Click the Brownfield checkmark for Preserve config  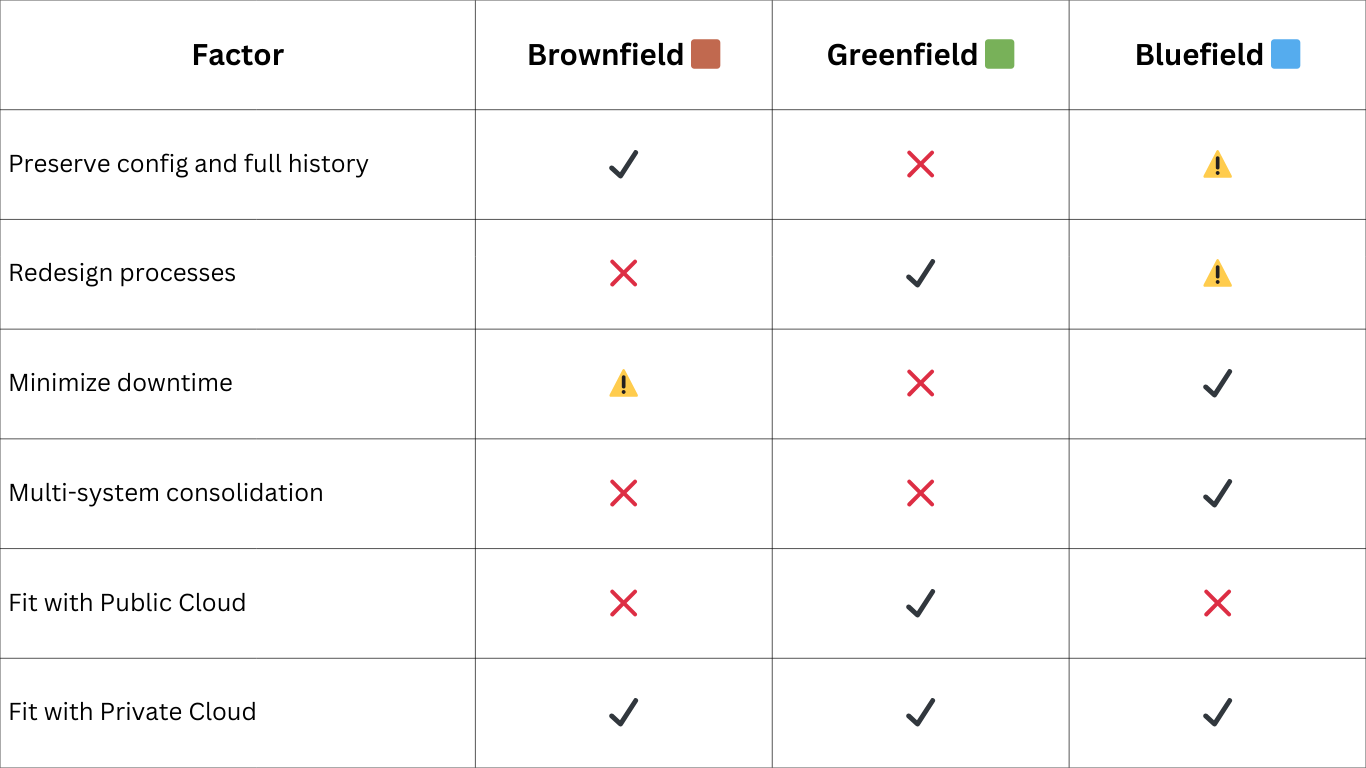[623, 164]
